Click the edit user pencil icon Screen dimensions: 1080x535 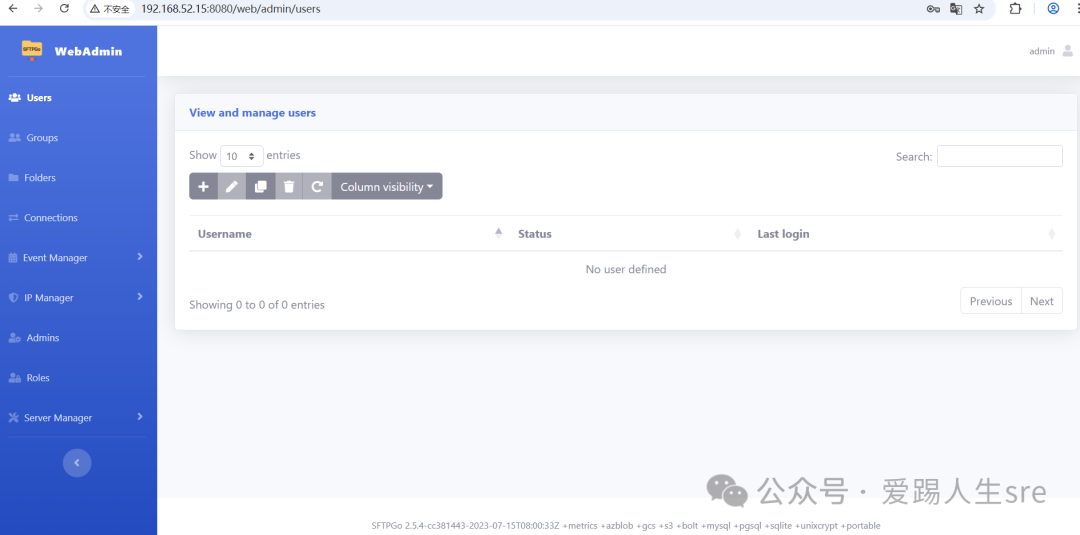232,187
